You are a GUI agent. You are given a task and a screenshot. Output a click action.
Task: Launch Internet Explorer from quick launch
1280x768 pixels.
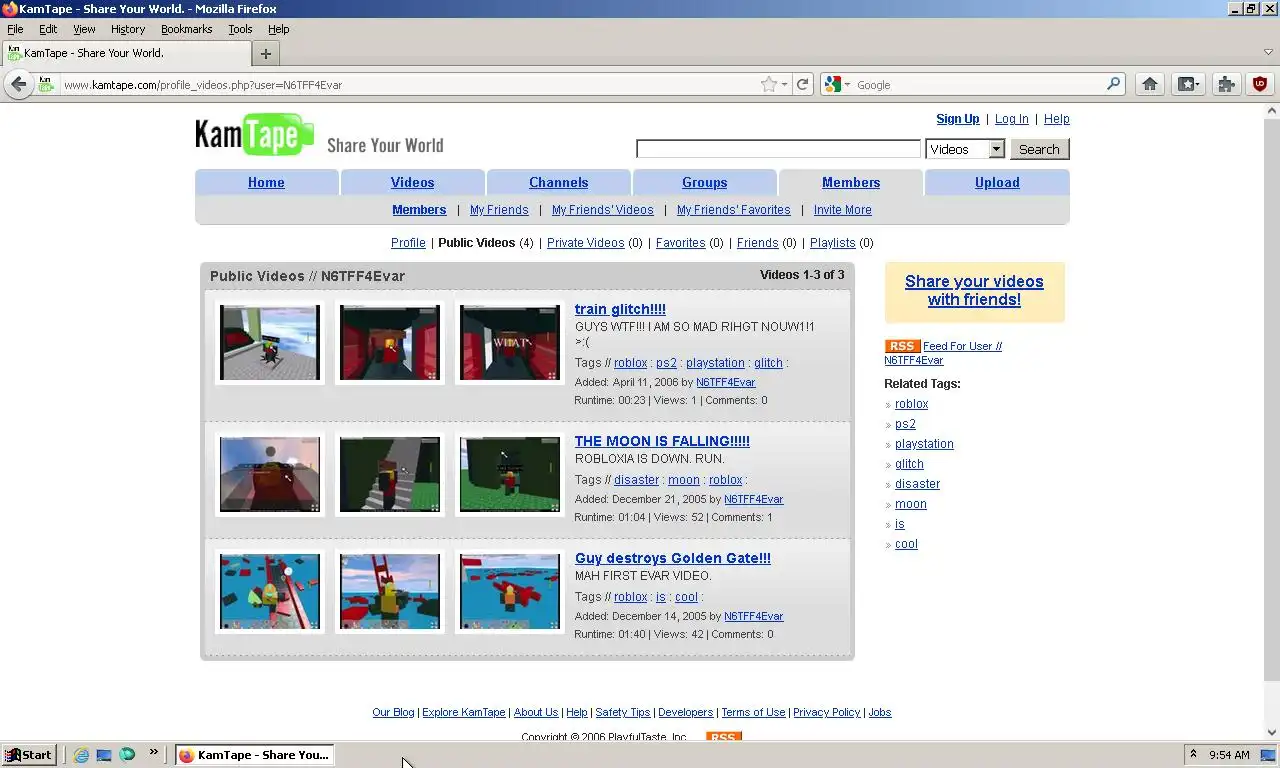81,755
